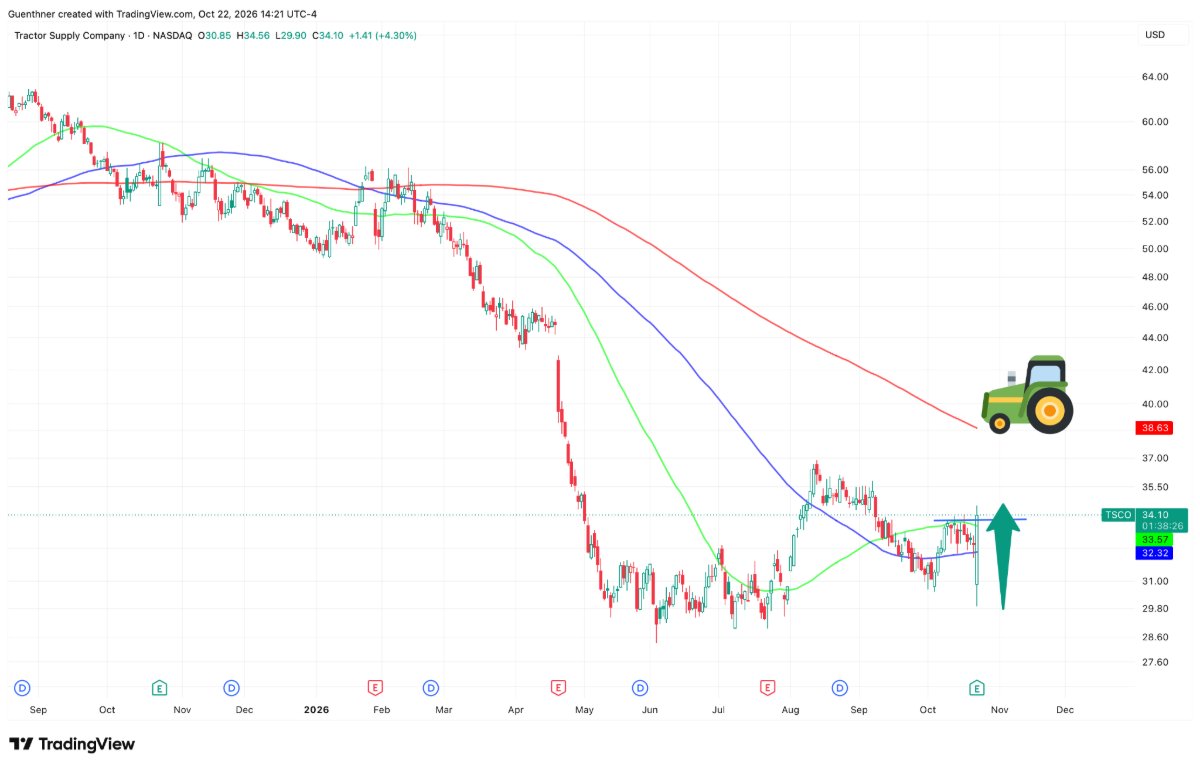Click the 64.00 price axis label

[1156, 77]
